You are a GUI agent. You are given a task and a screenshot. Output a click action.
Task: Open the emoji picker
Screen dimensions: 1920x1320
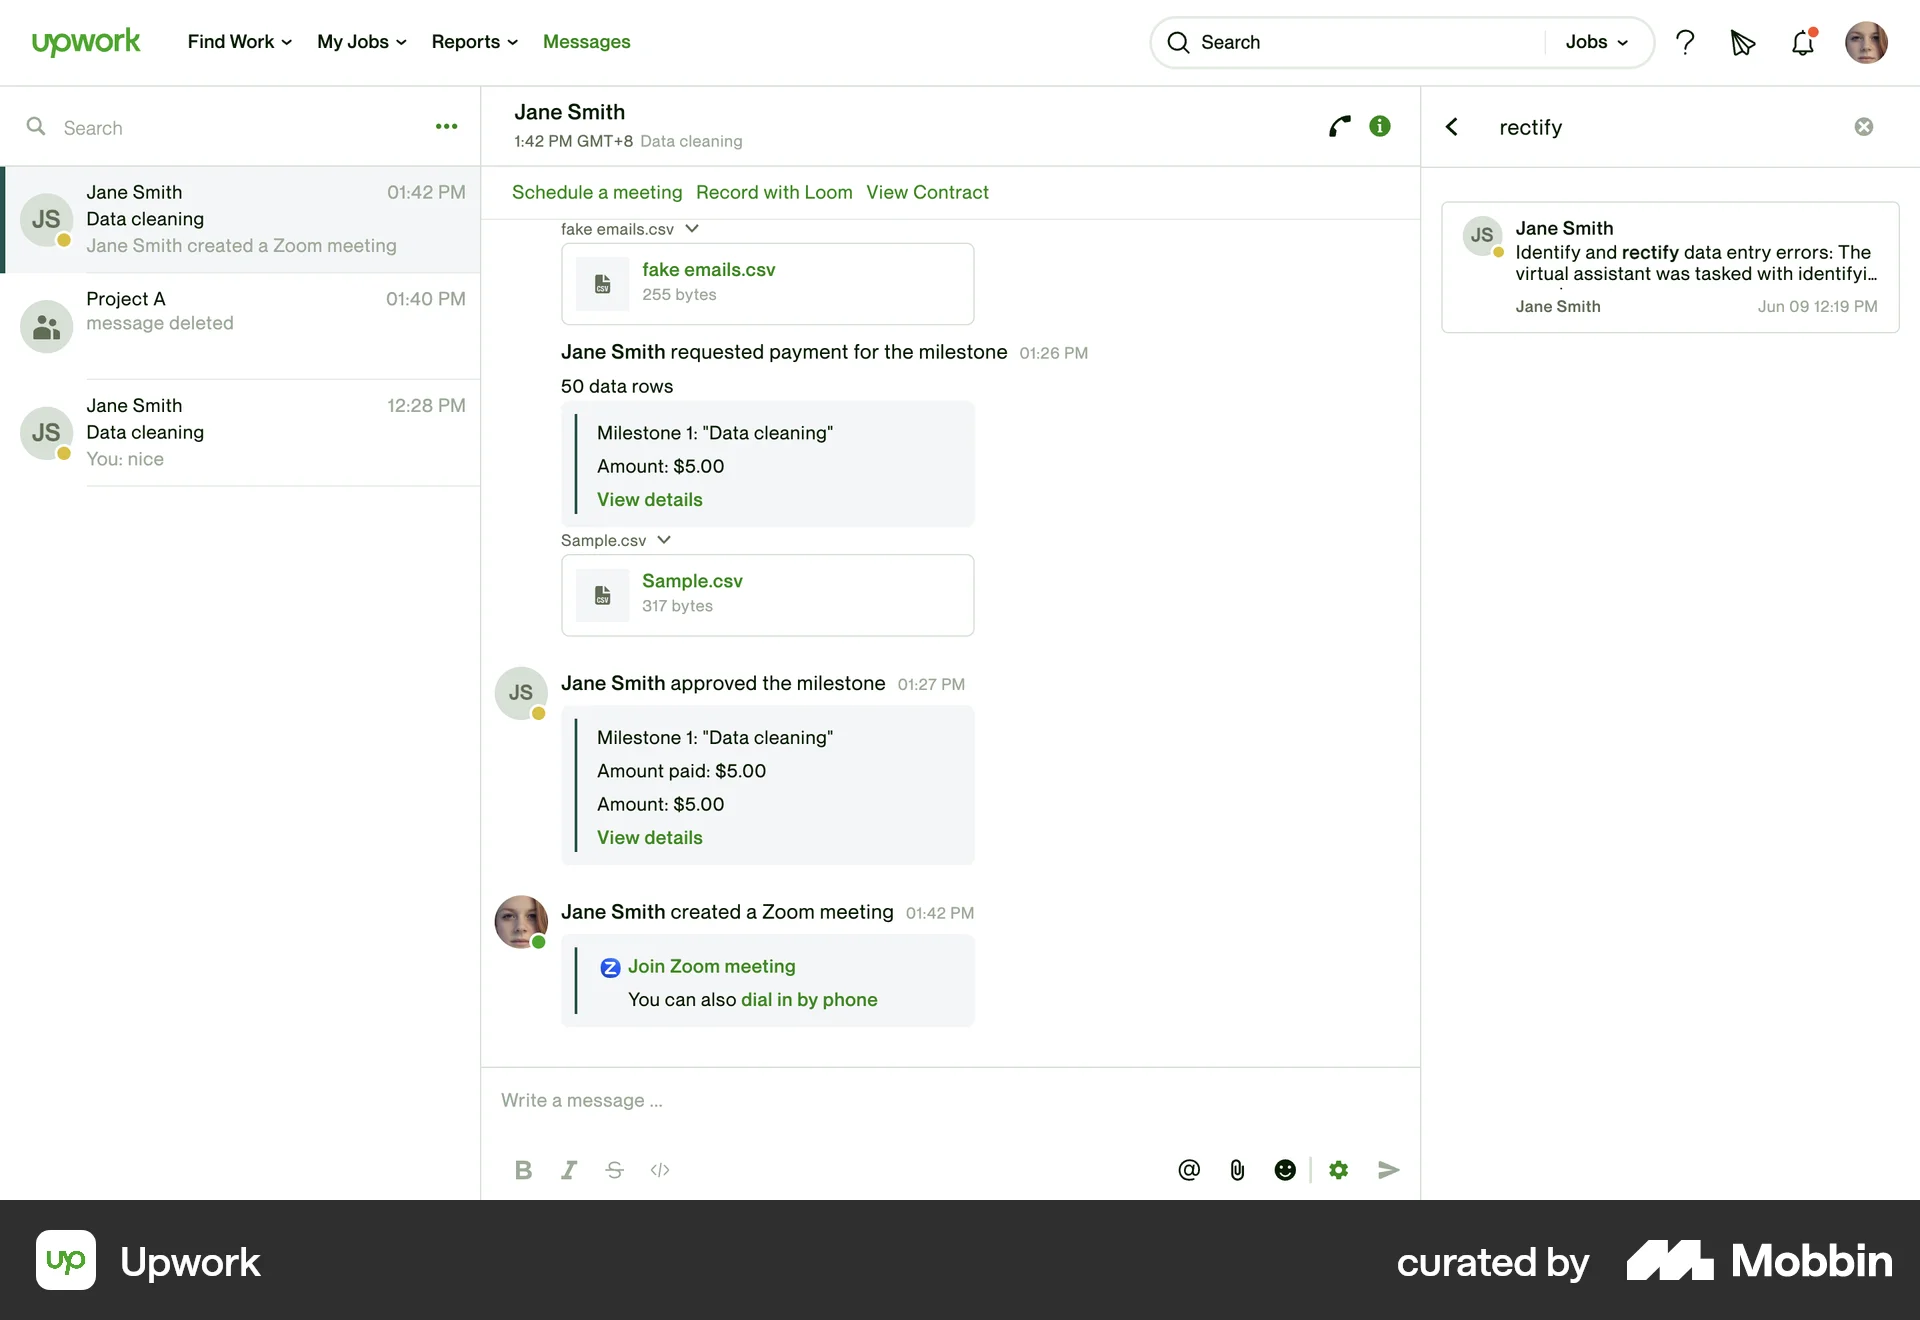(1285, 1169)
